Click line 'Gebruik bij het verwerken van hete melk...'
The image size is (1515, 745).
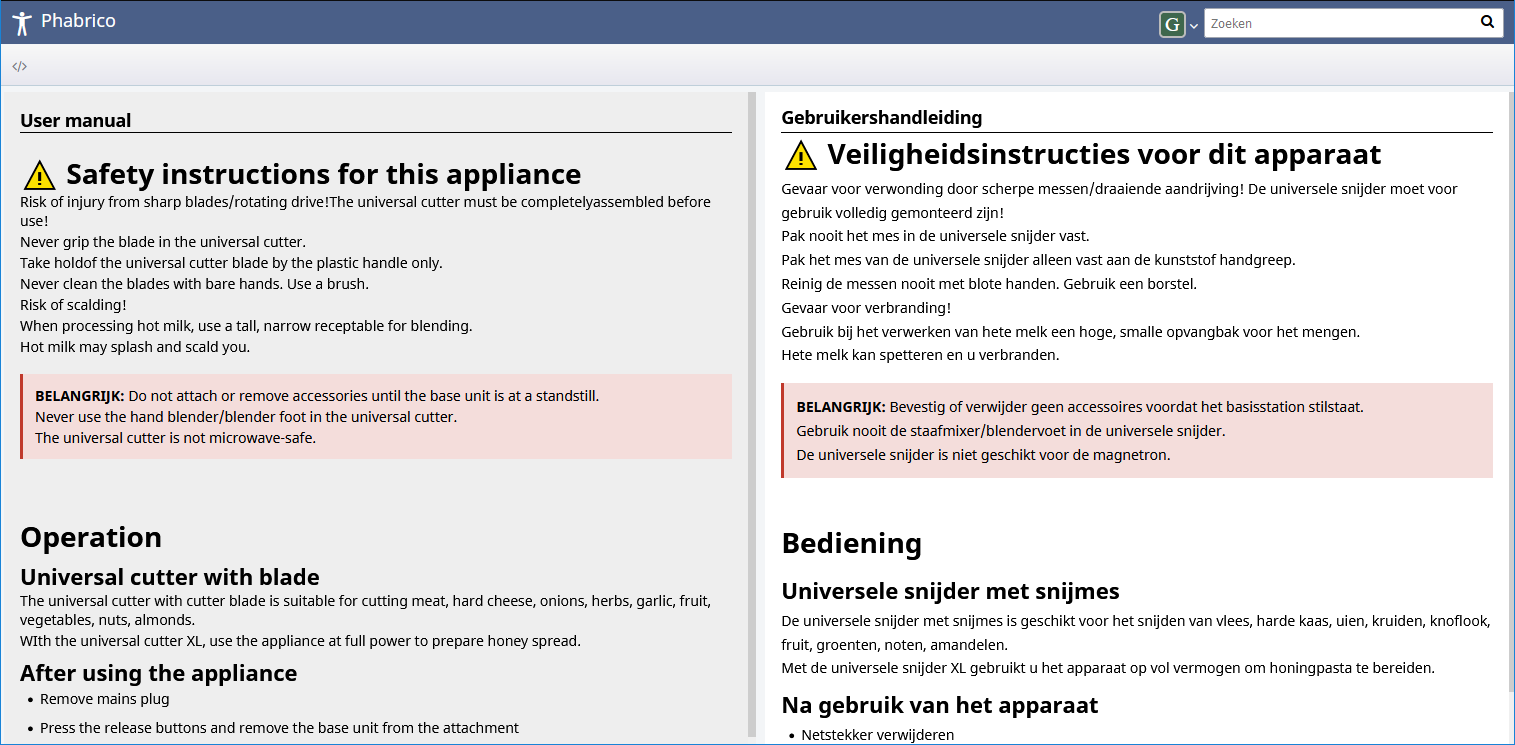click(1071, 332)
